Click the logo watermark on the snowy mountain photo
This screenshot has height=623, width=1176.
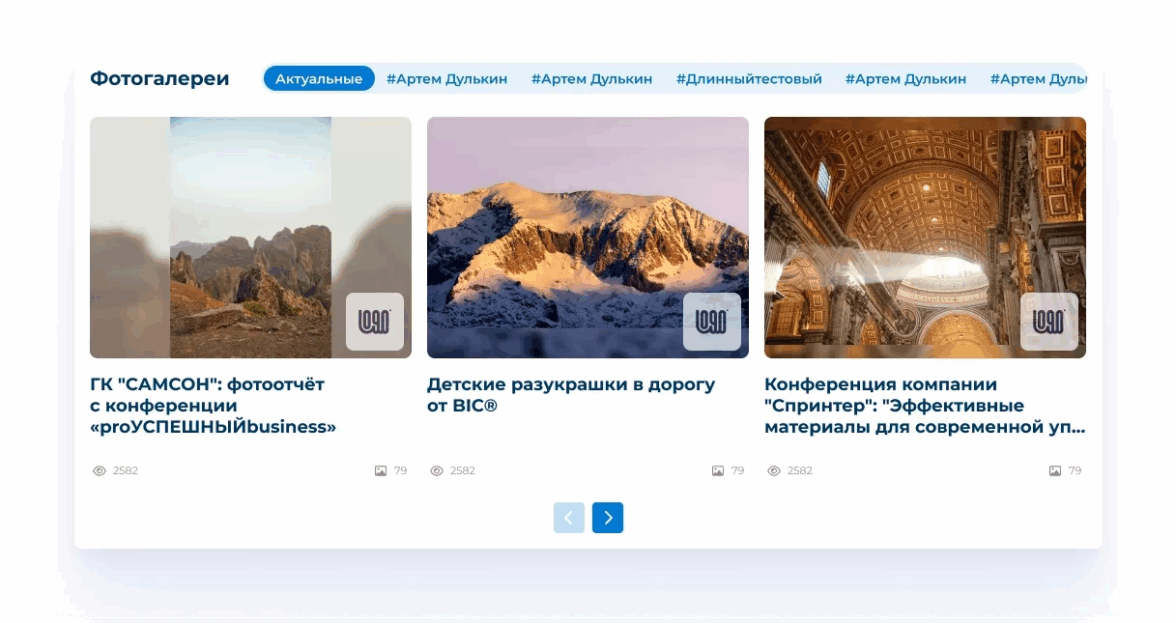[x=711, y=321]
